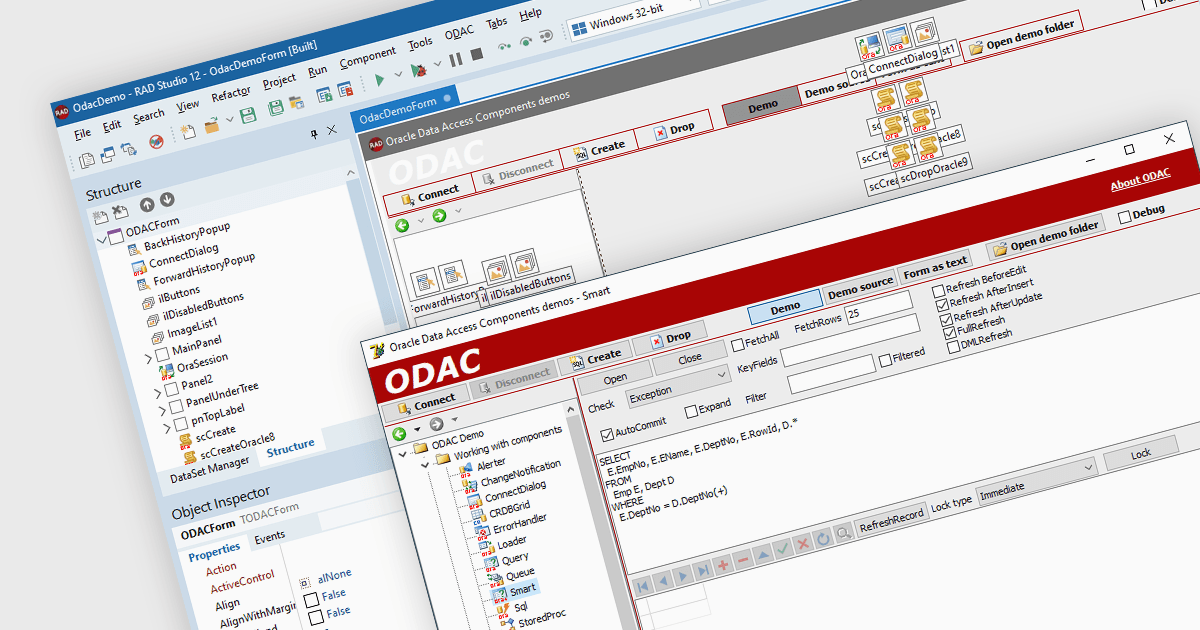Collapse the ODACForm node in Structure tree
This screenshot has width=1200, height=630.
101,240
